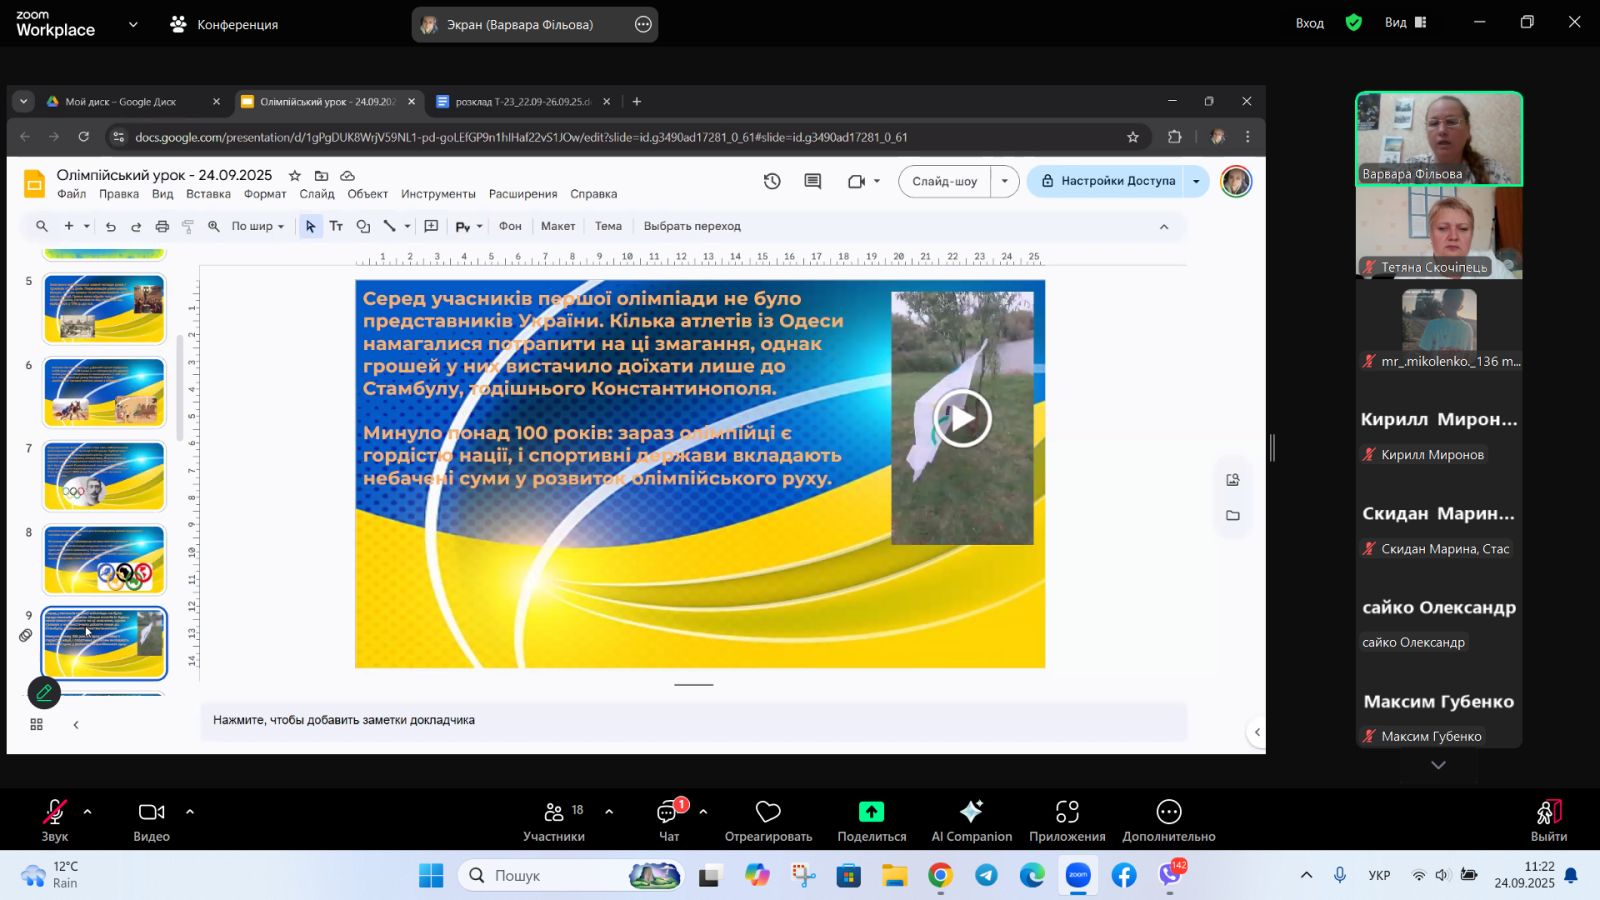Play the video on the slide
Viewport: 1600px width, 900px height.
pyautogui.click(x=962, y=418)
